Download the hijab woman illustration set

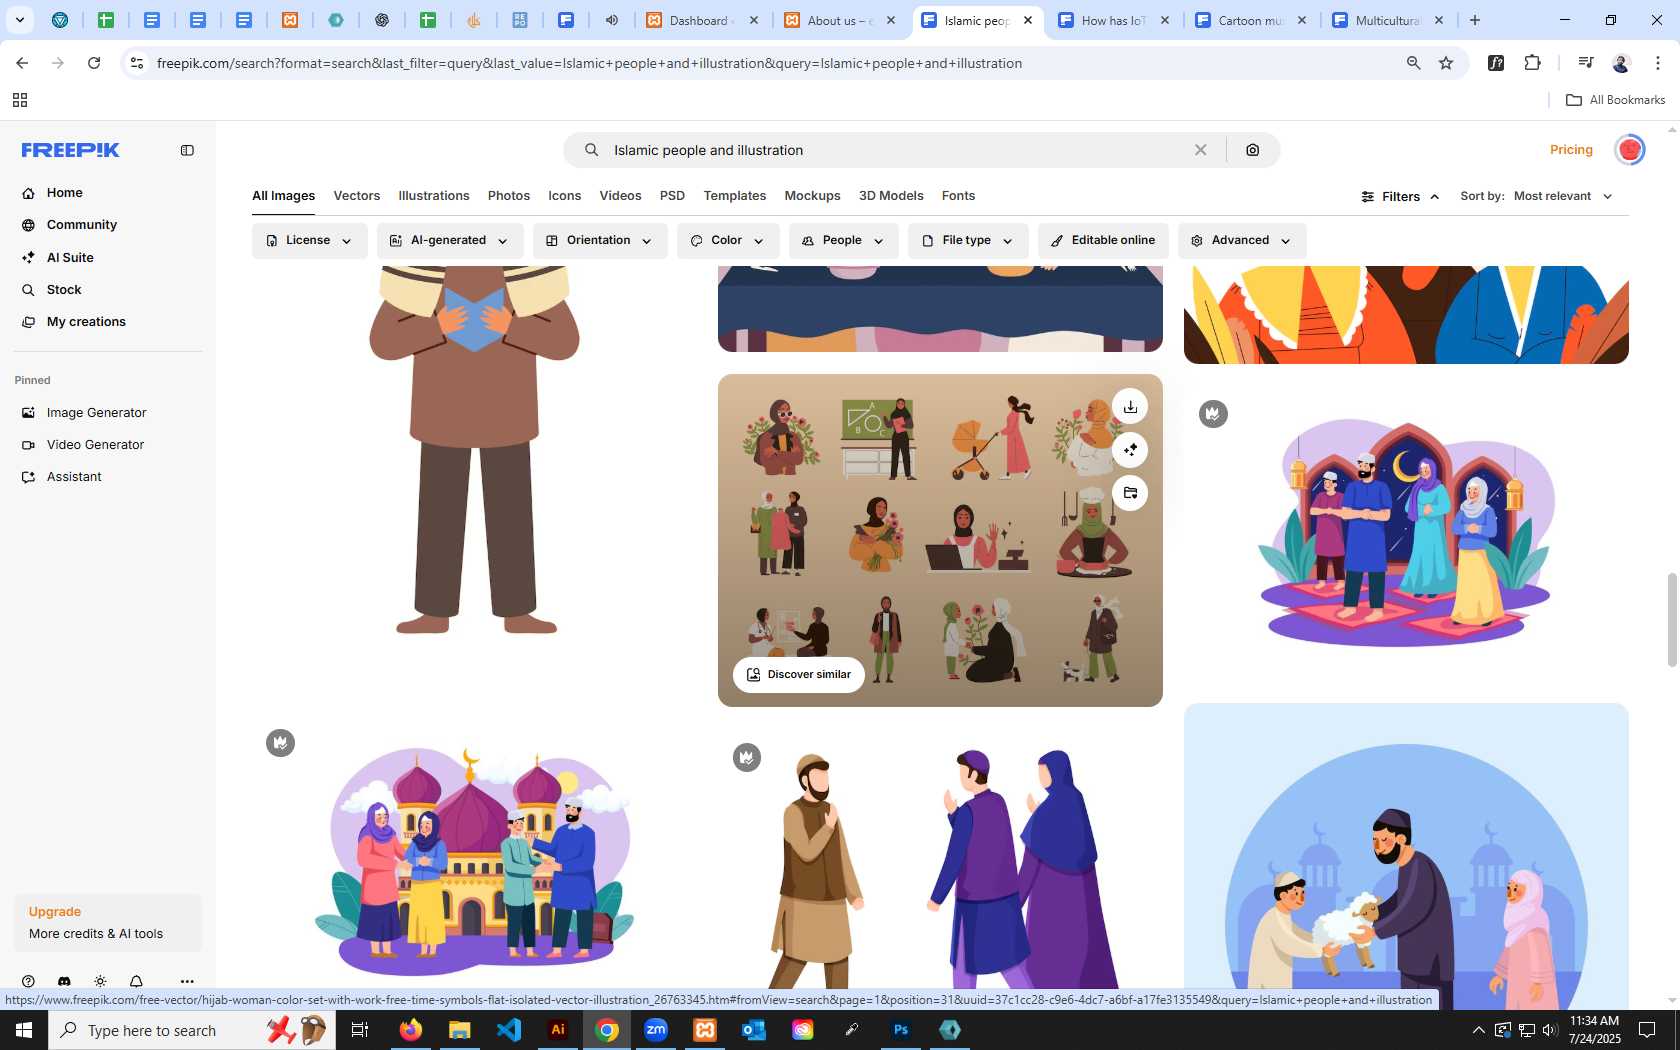(1130, 407)
